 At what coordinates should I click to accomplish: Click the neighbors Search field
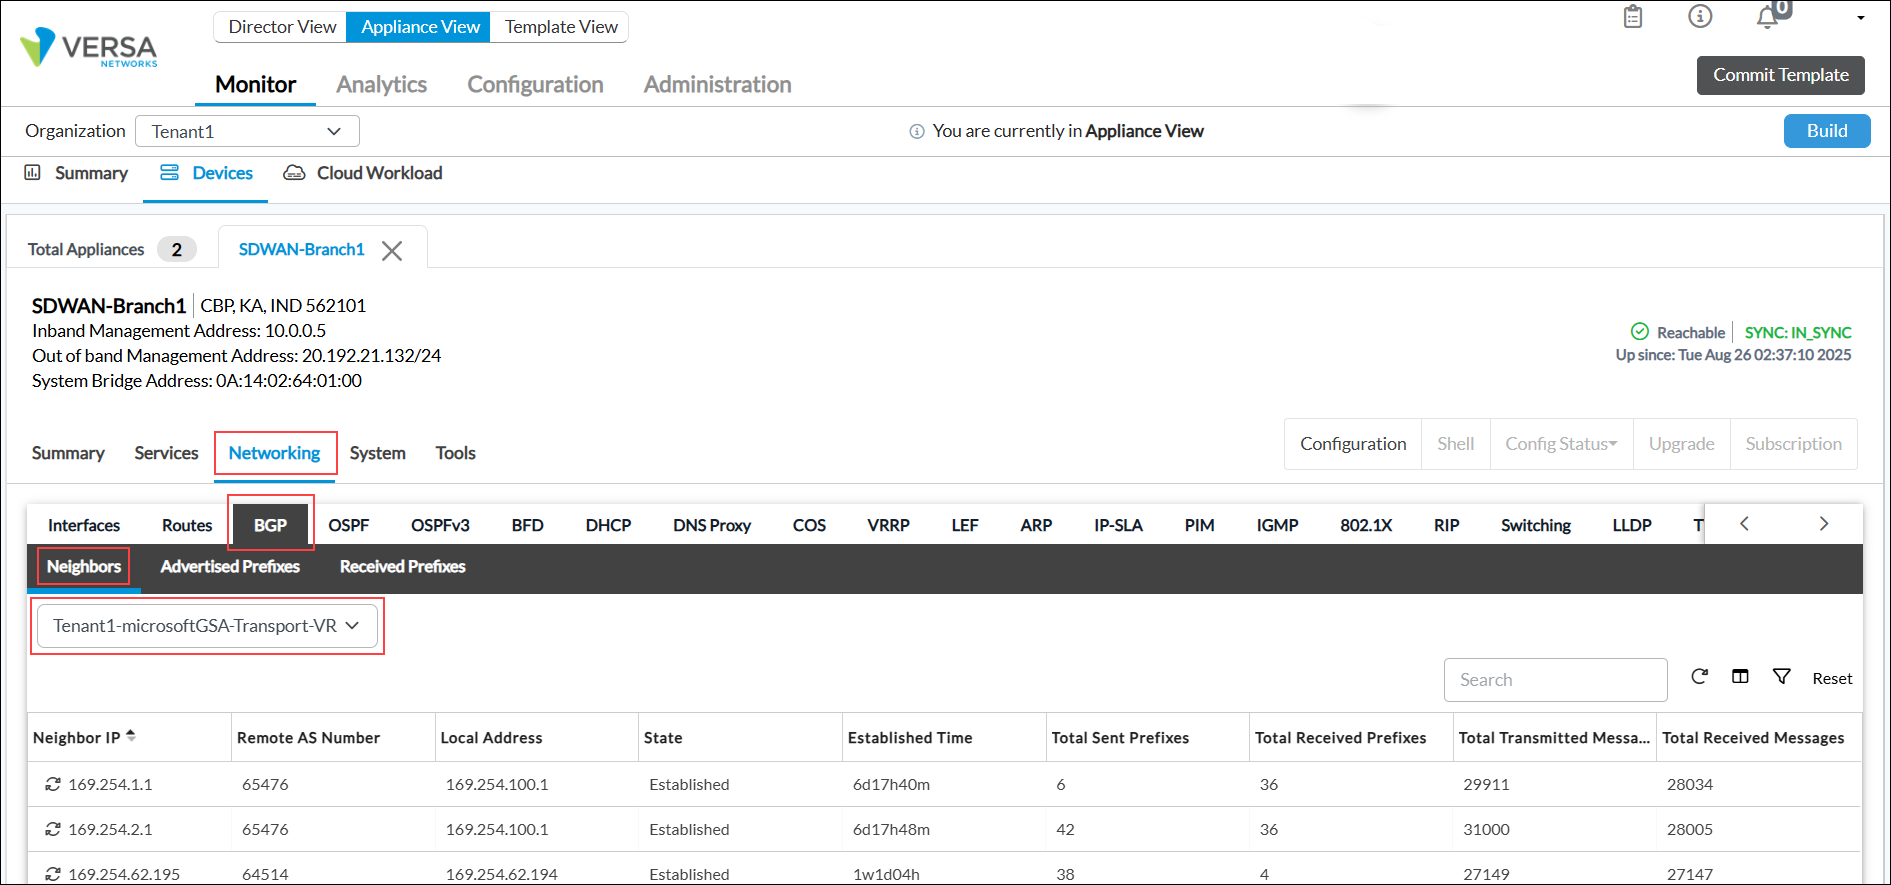(1555, 680)
